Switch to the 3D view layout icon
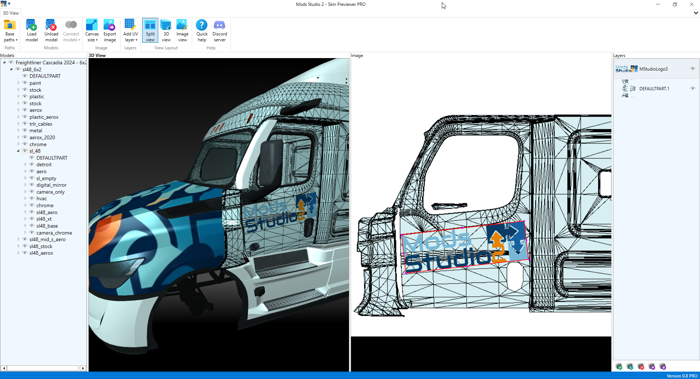Viewport: 700px width, 379px height. (x=166, y=25)
